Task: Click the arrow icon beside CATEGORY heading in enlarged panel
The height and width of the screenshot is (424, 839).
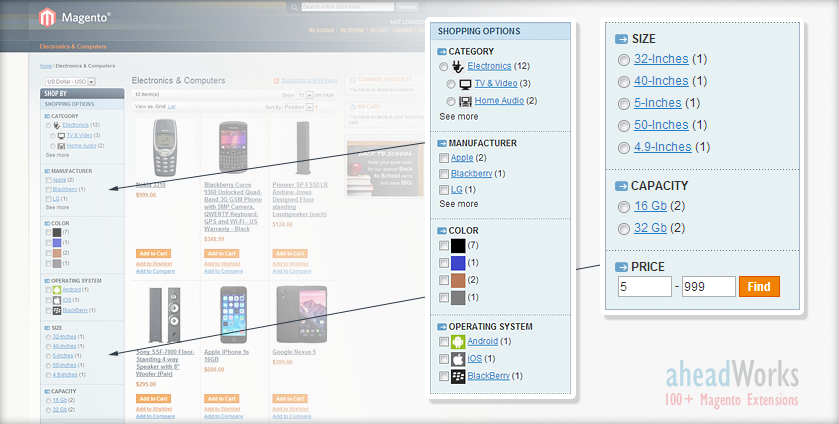Action: pyautogui.click(x=442, y=52)
